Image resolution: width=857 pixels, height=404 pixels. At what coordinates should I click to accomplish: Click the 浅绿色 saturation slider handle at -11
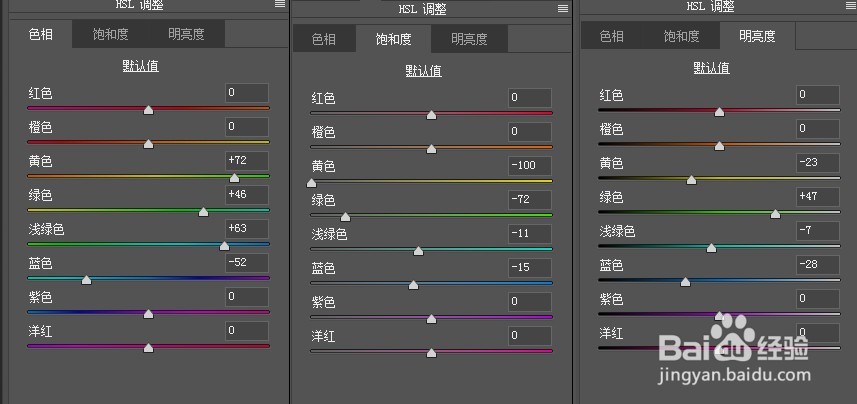418,251
